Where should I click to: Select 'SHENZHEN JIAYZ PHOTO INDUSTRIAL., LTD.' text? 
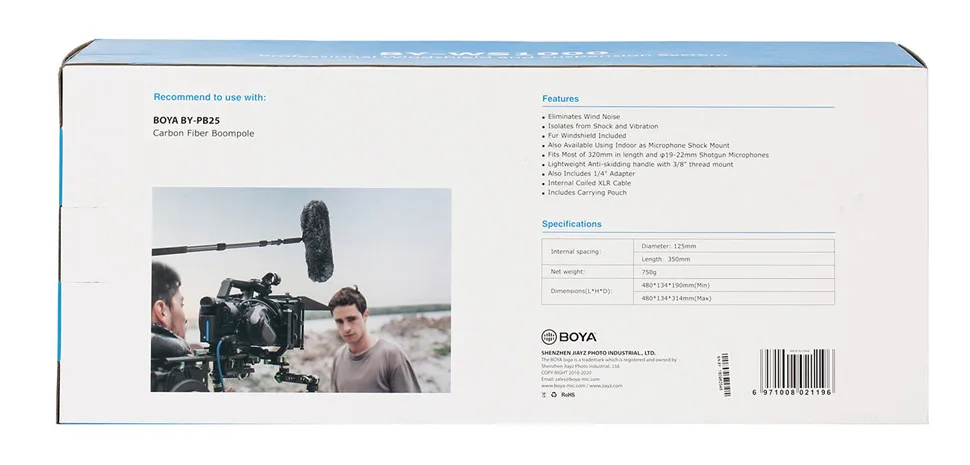598,353
